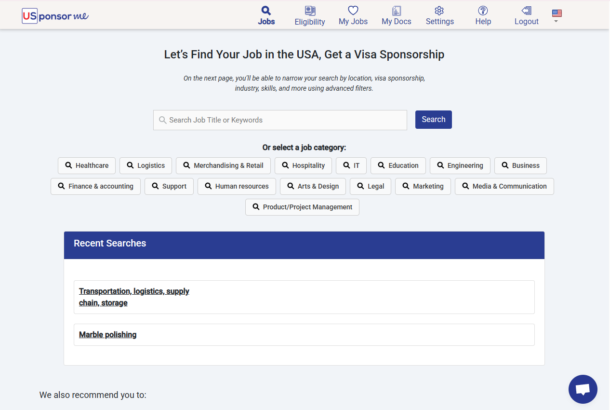The width and height of the screenshot is (610, 410).
Task: Open My Docs document icon
Action: click(x=396, y=10)
